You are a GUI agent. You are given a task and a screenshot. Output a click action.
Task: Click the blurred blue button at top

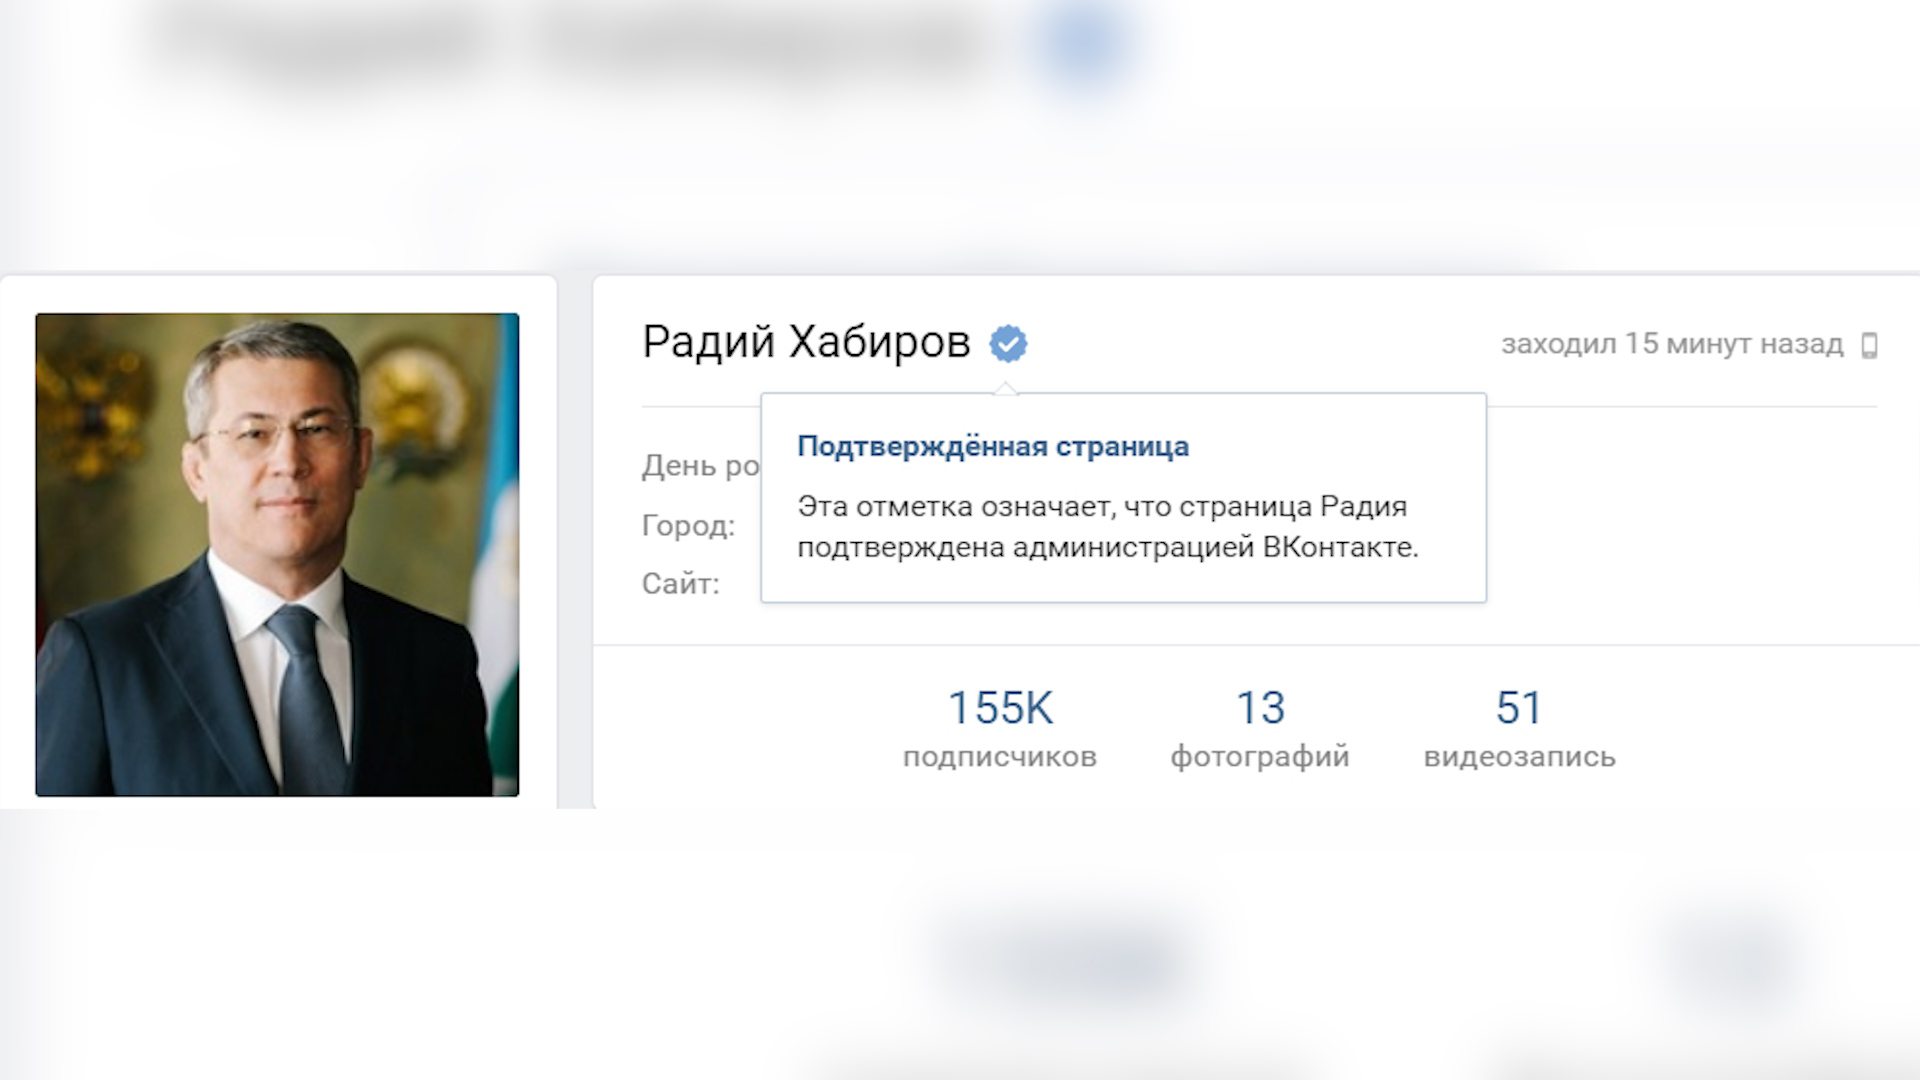1086,45
